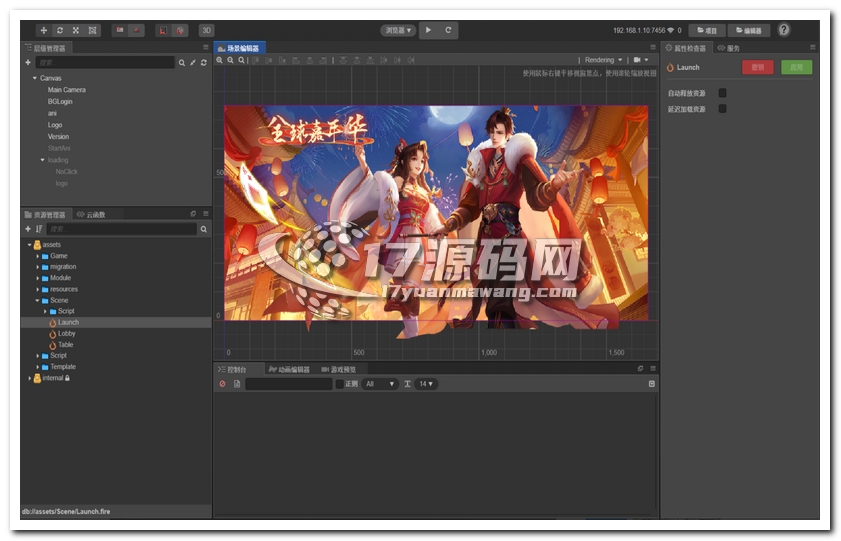Open the 浏览器 preview platform dropdown
This screenshot has height=541, width=841.
pos(399,31)
